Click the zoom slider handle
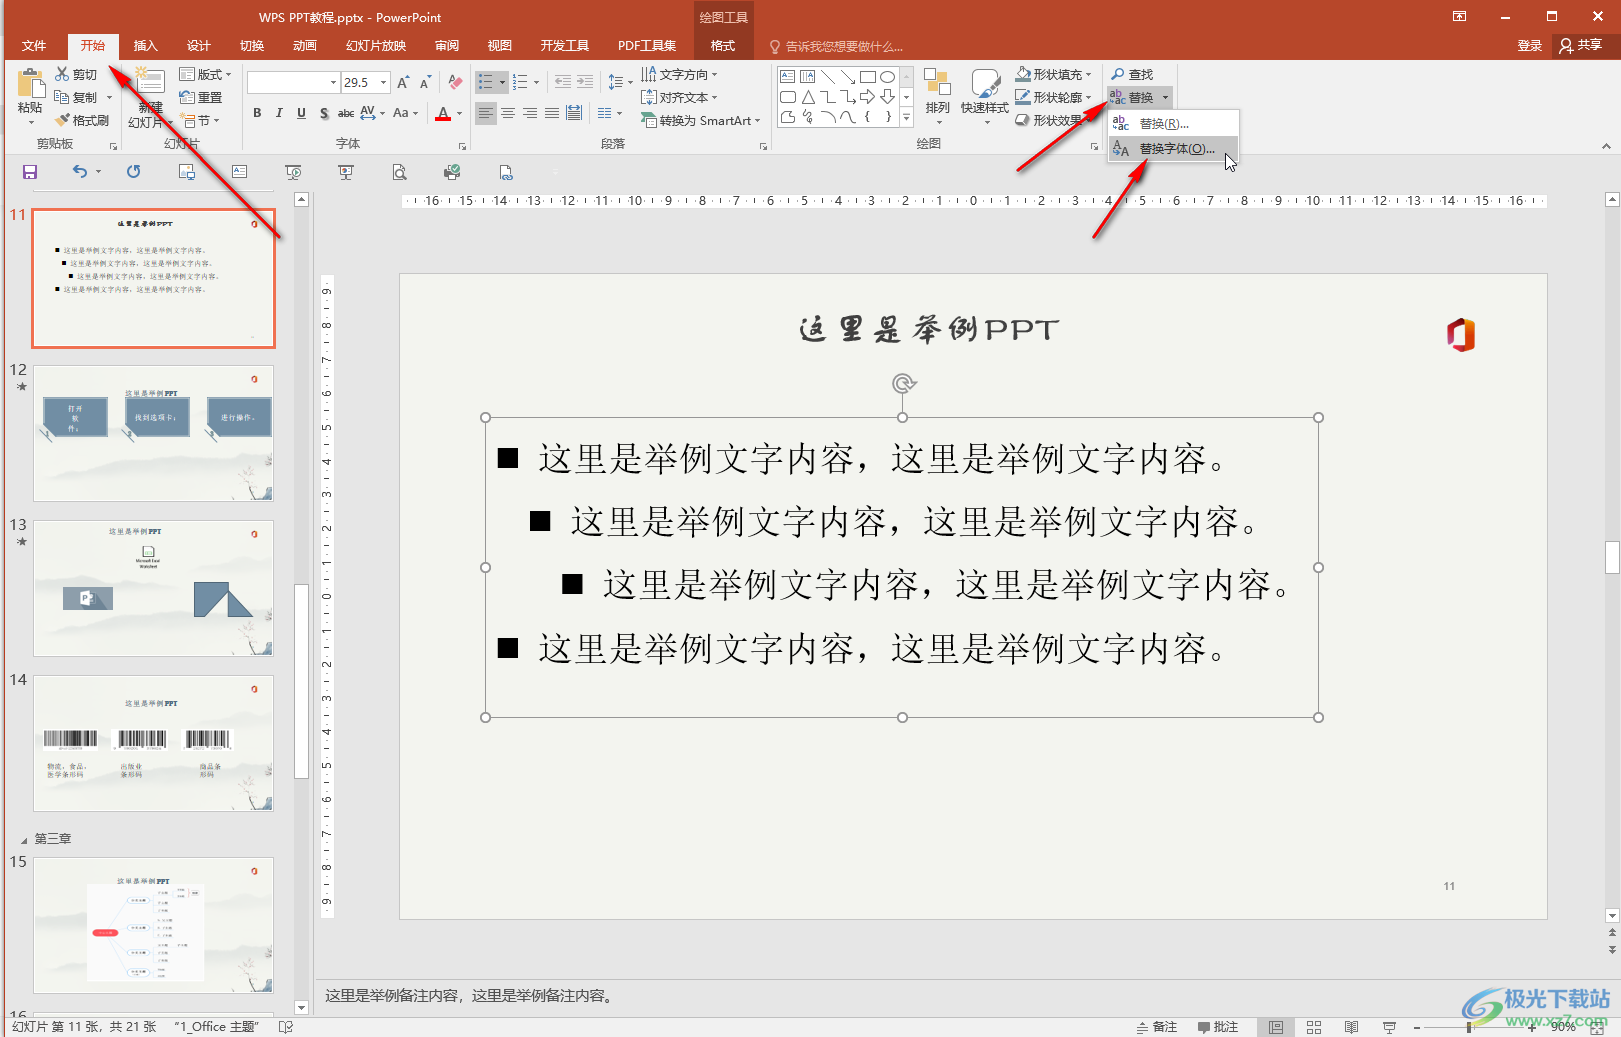Viewport: 1621px width, 1037px height. point(1469,1027)
